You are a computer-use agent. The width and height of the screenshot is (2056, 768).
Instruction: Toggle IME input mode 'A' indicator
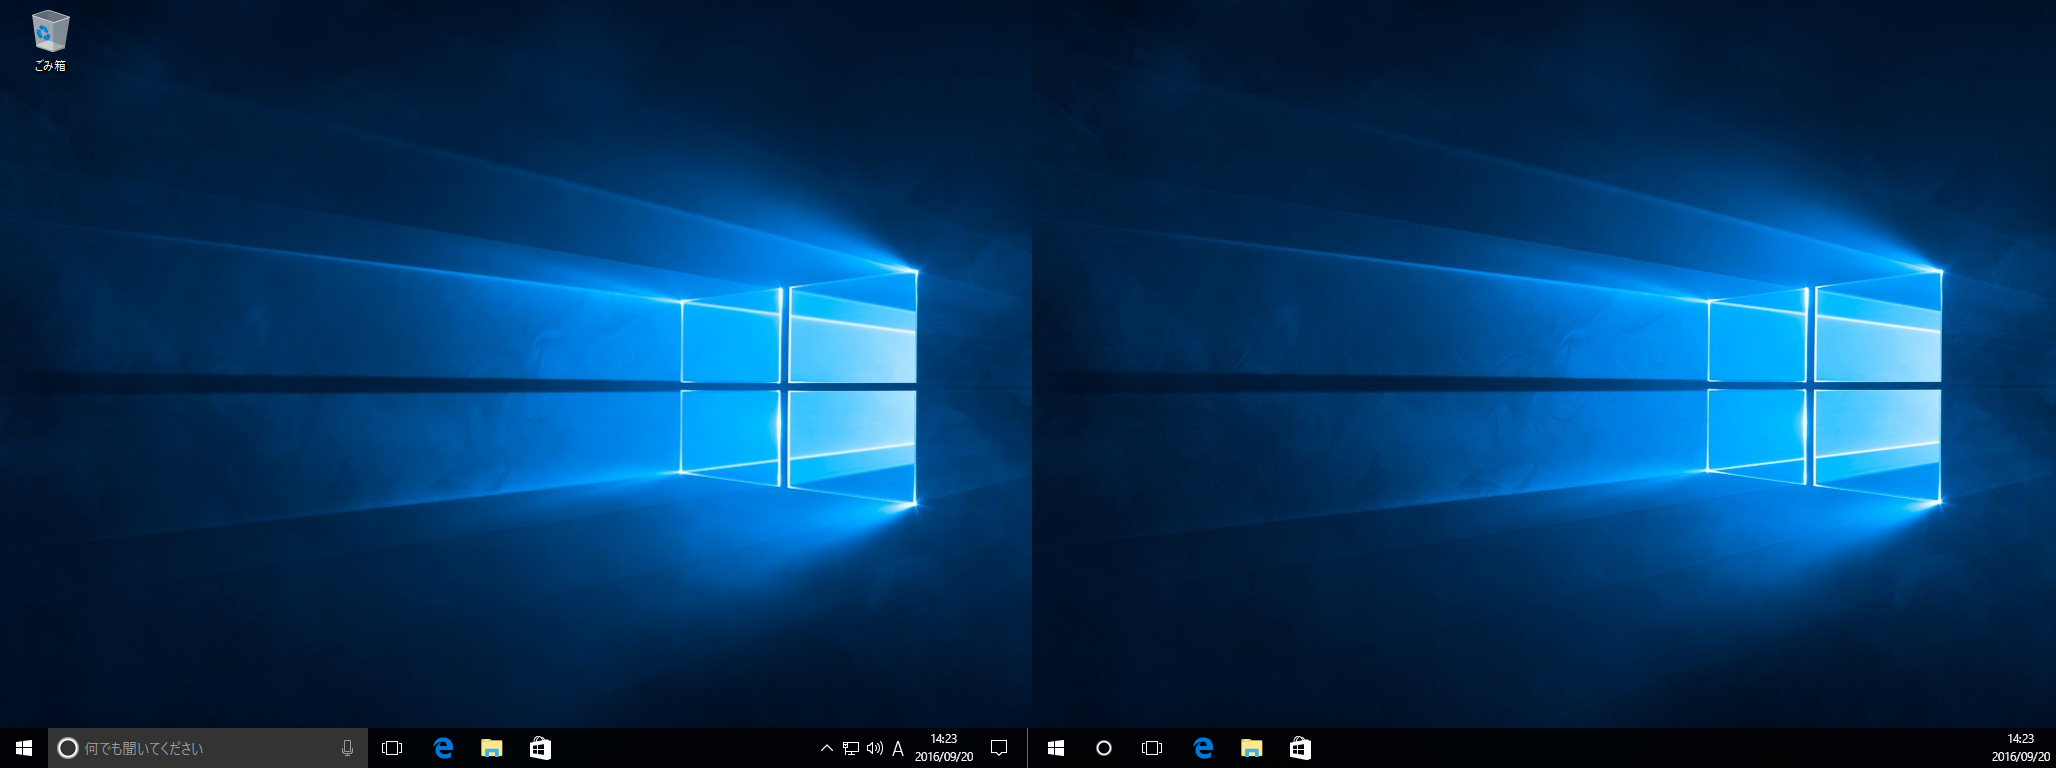[x=898, y=748]
